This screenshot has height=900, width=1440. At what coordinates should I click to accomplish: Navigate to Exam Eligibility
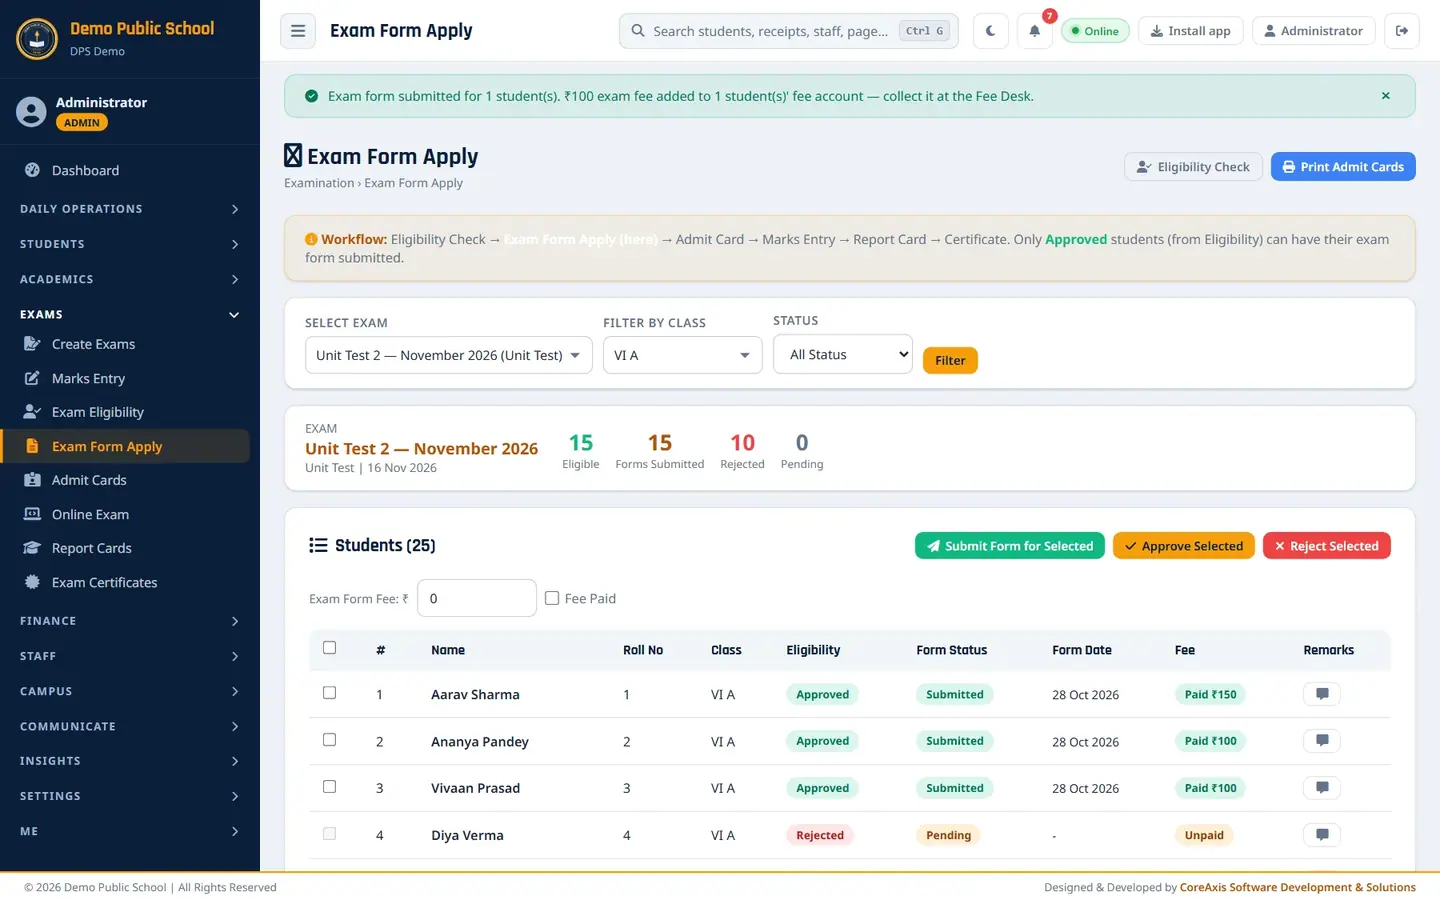(x=125, y=412)
